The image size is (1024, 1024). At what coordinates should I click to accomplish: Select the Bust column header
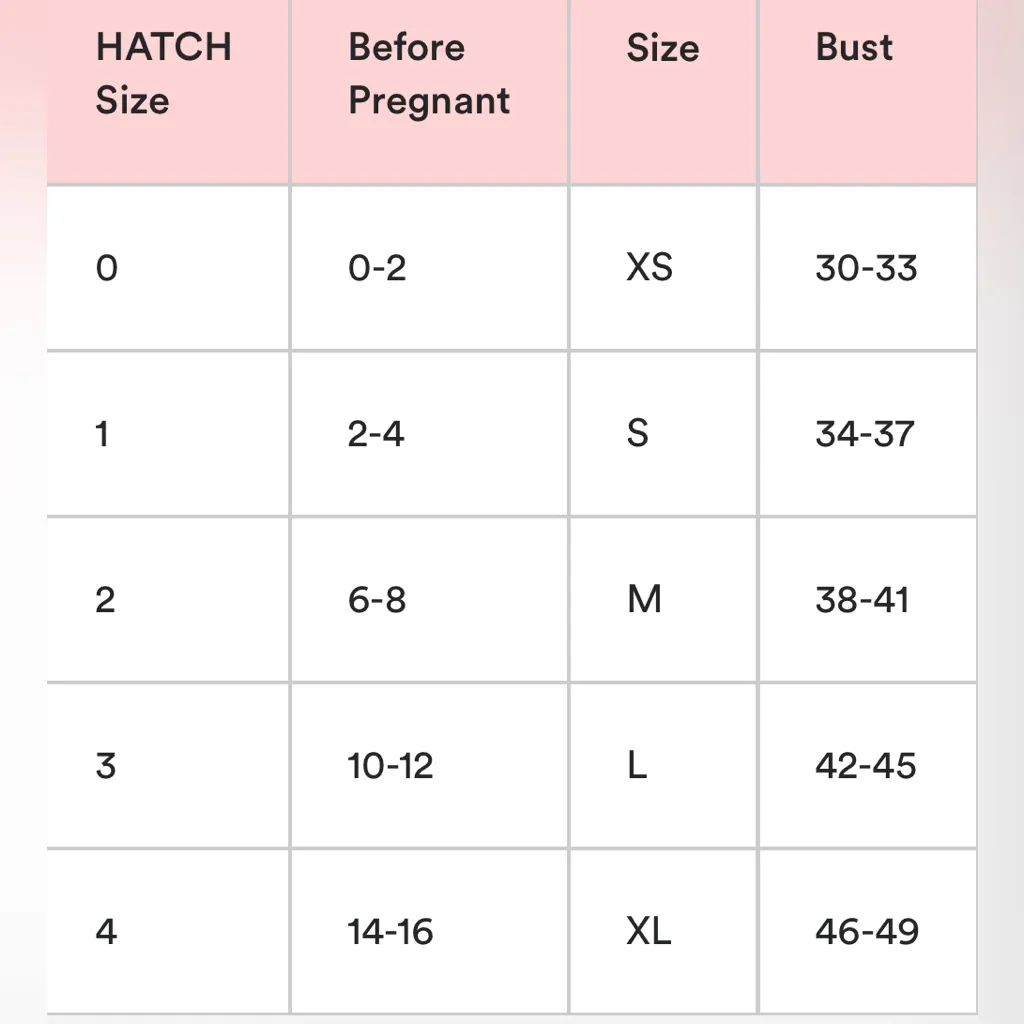[x=854, y=48]
